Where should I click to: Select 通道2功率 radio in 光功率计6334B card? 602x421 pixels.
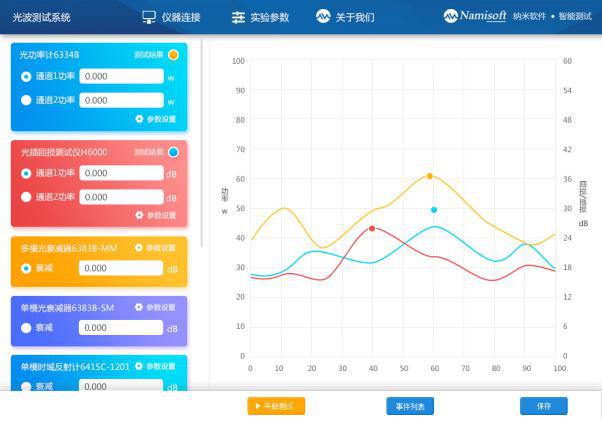coord(26,100)
